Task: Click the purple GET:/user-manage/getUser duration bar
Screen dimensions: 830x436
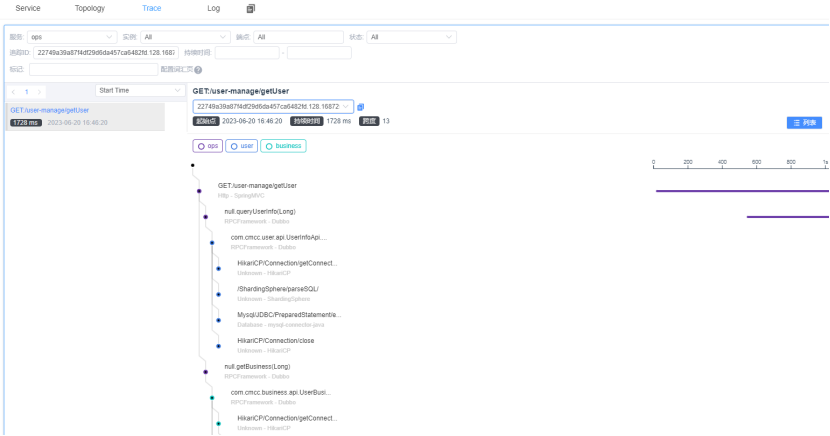Action: [740, 190]
